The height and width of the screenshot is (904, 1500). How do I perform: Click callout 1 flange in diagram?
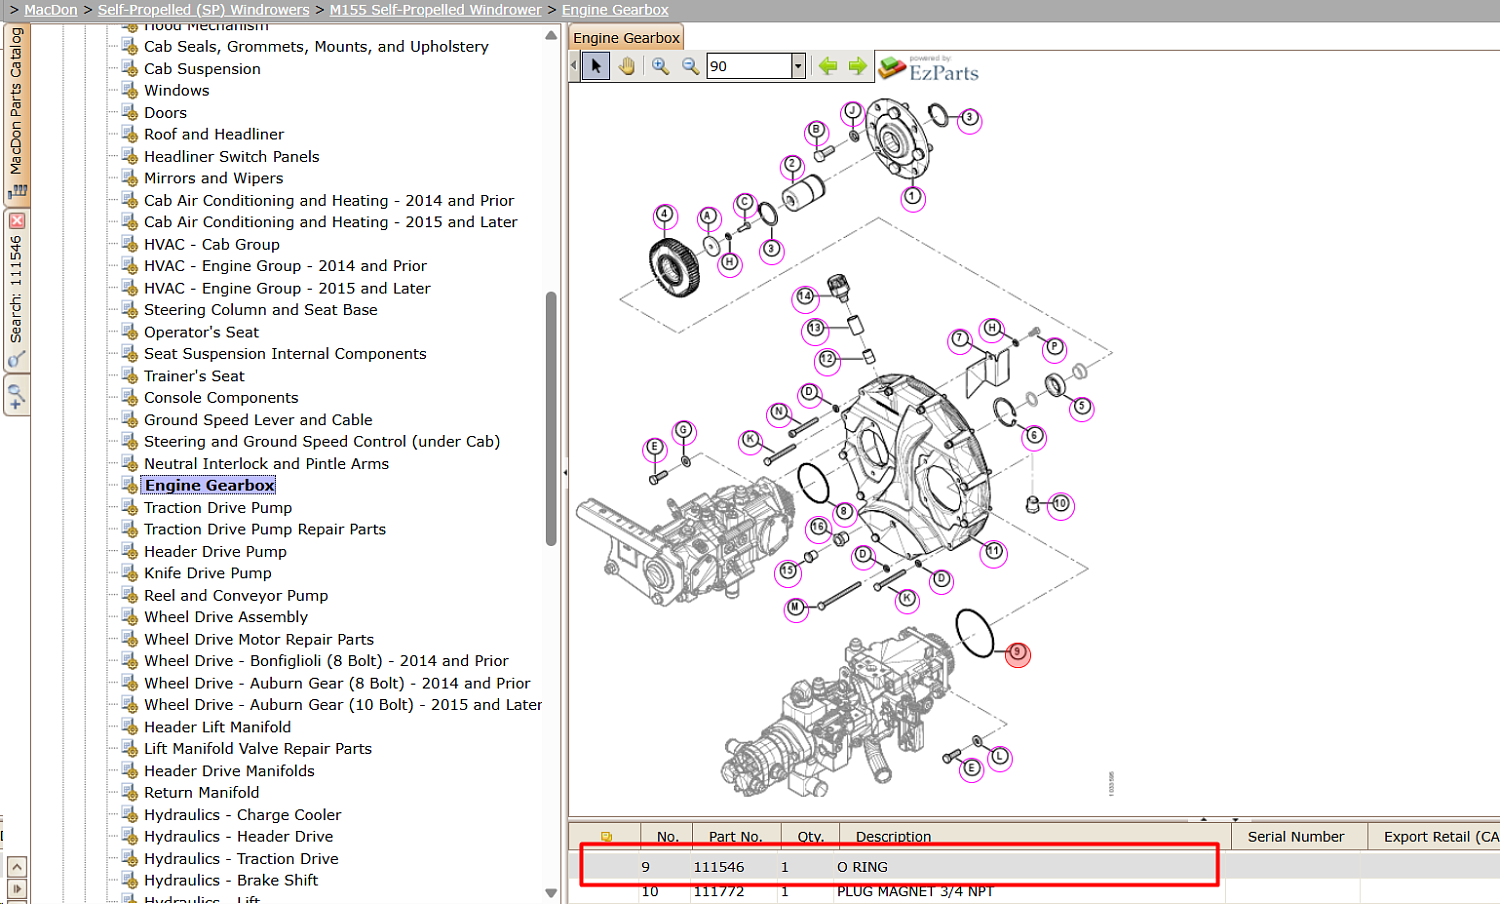click(912, 197)
